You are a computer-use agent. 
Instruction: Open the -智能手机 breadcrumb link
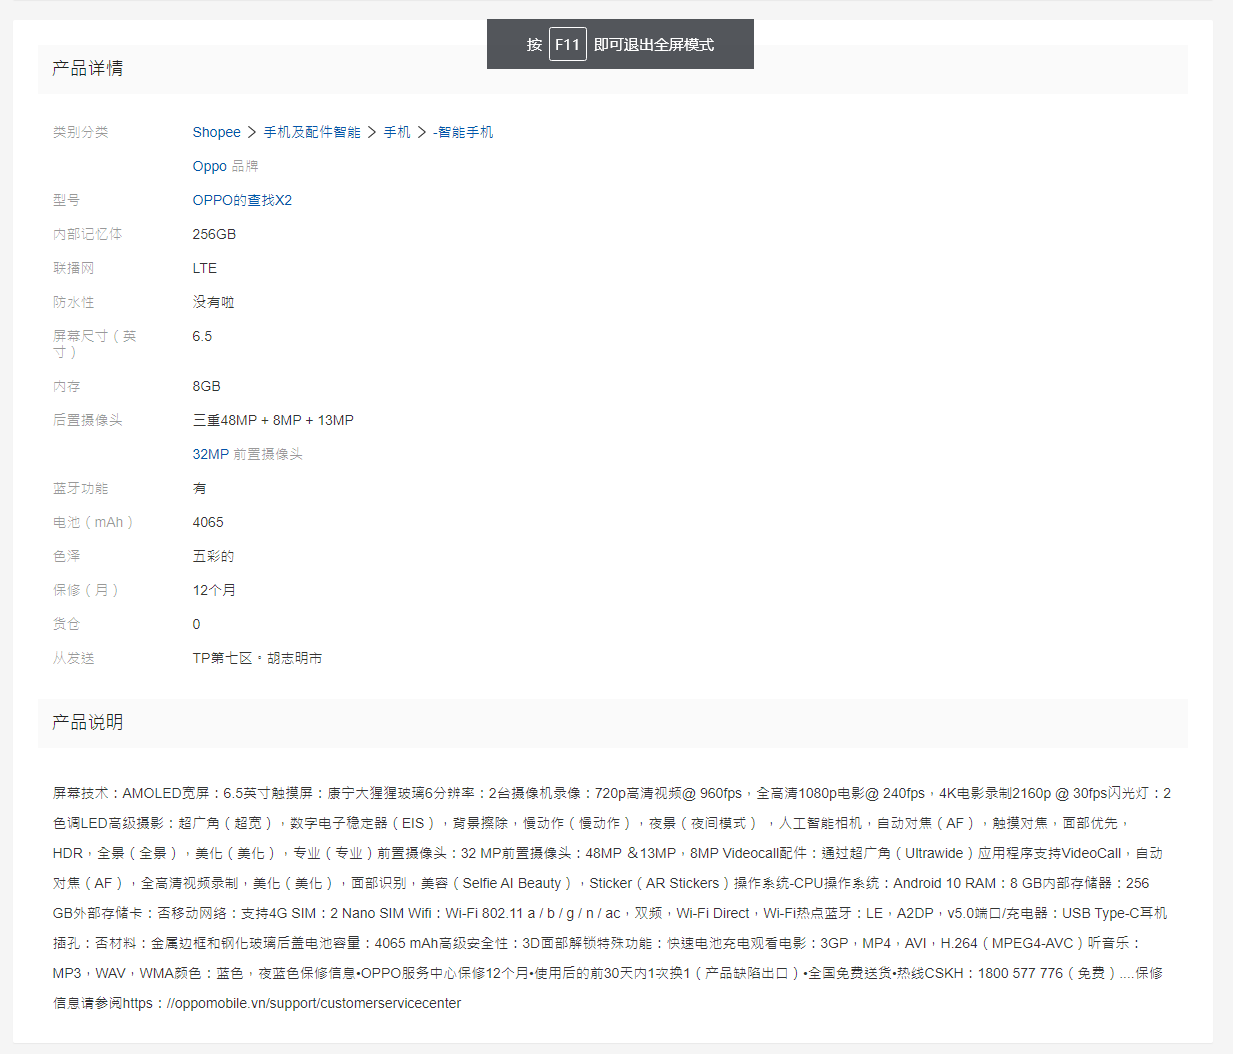[463, 132]
